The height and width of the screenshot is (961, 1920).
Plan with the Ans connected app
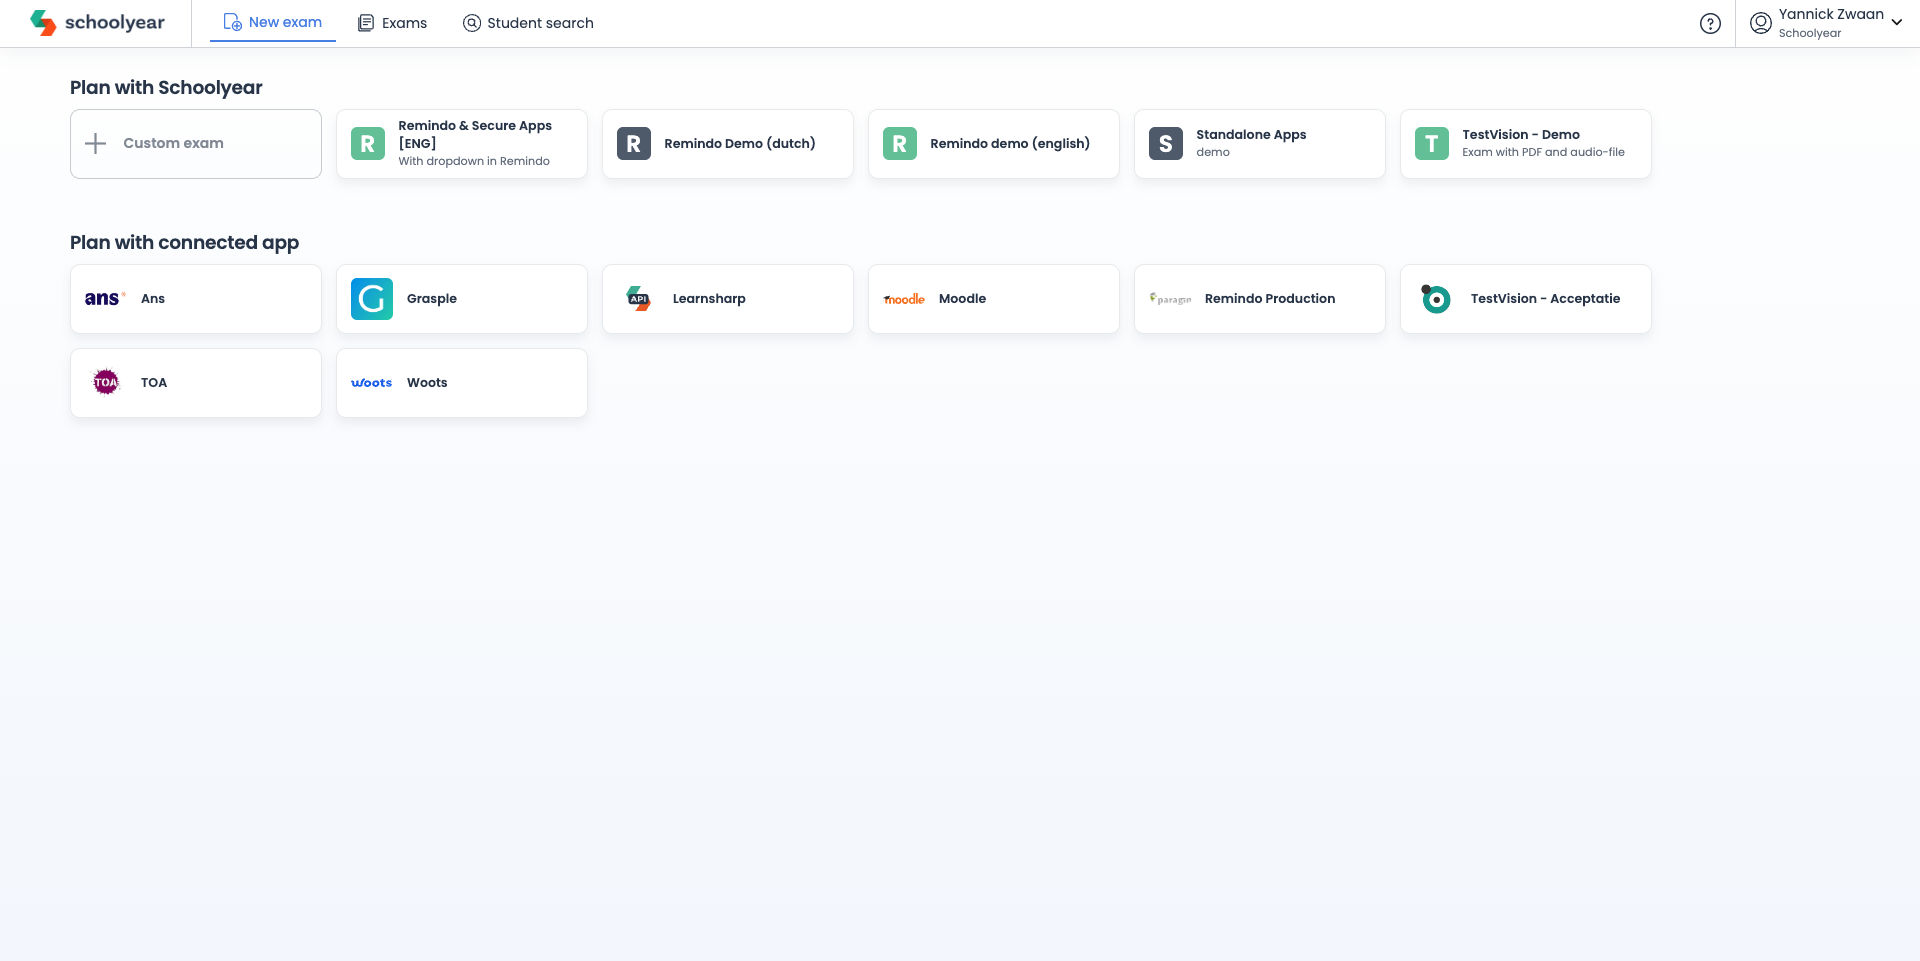[196, 299]
